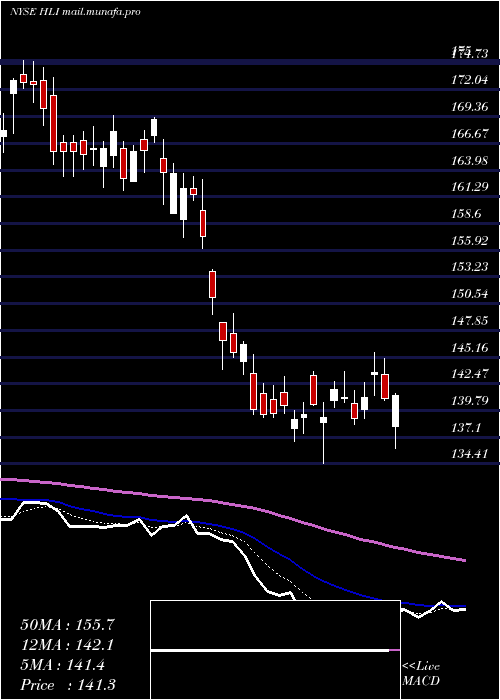Viewport: 500px width, 700px height.
Task: Click the NYSE HLI mail.munafa.pro title text
Action: pos(75,12)
